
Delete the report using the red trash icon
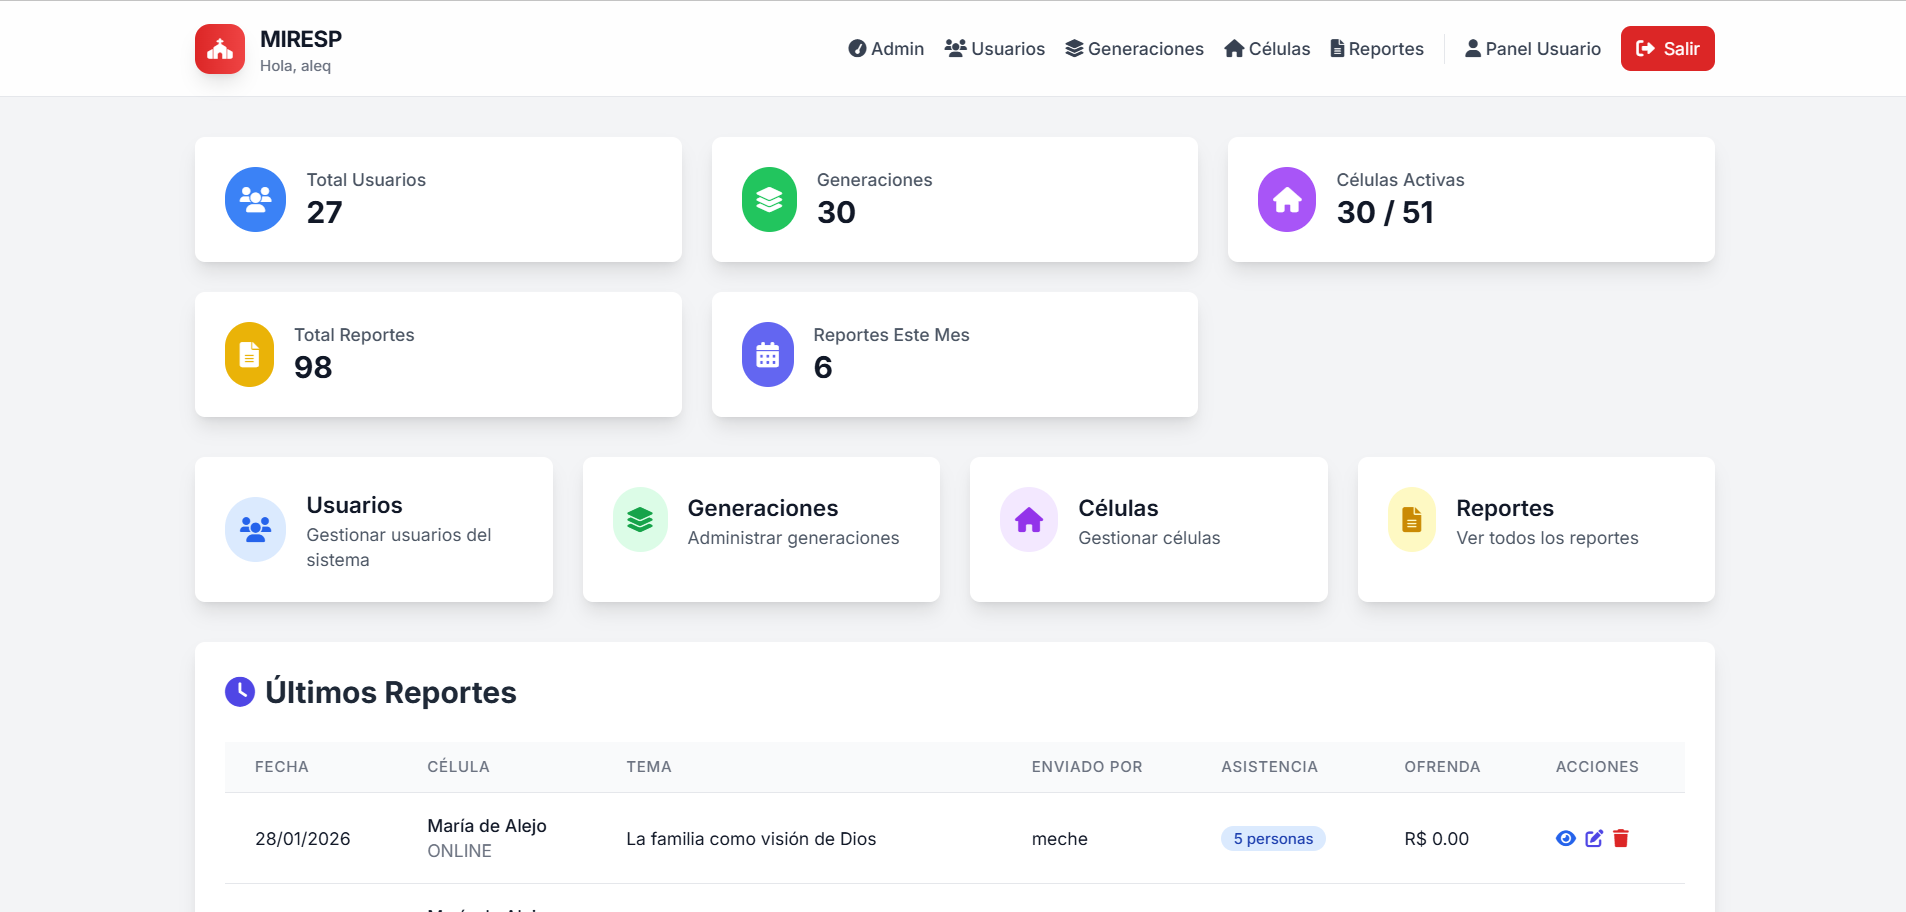(x=1620, y=839)
